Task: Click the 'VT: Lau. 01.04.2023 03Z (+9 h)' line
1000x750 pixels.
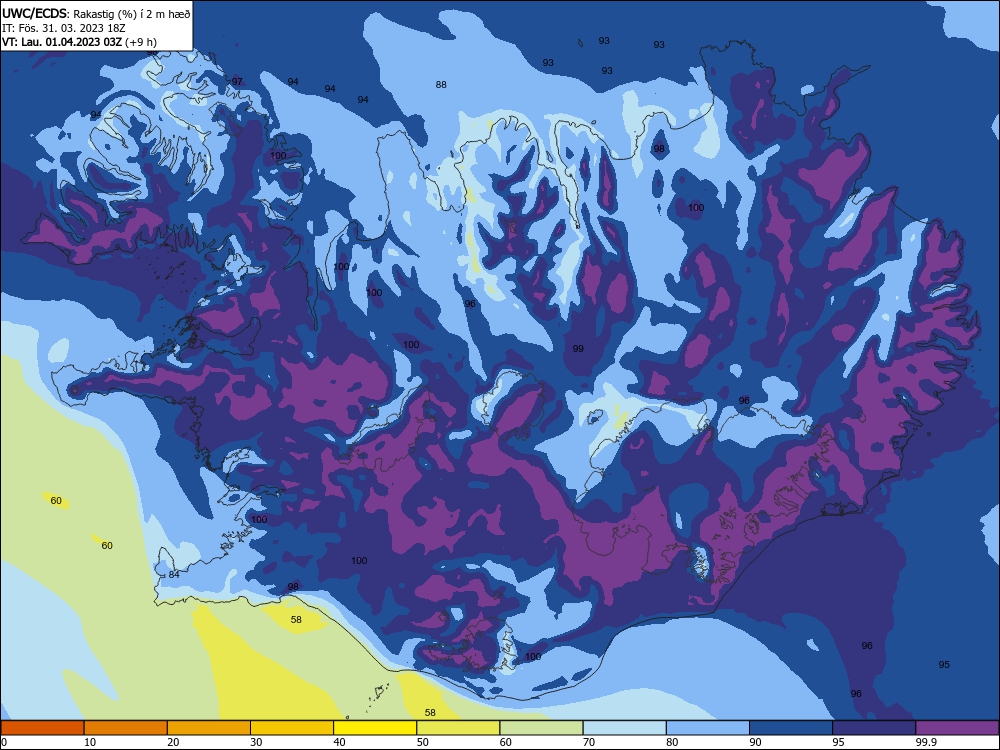Action: point(80,42)
